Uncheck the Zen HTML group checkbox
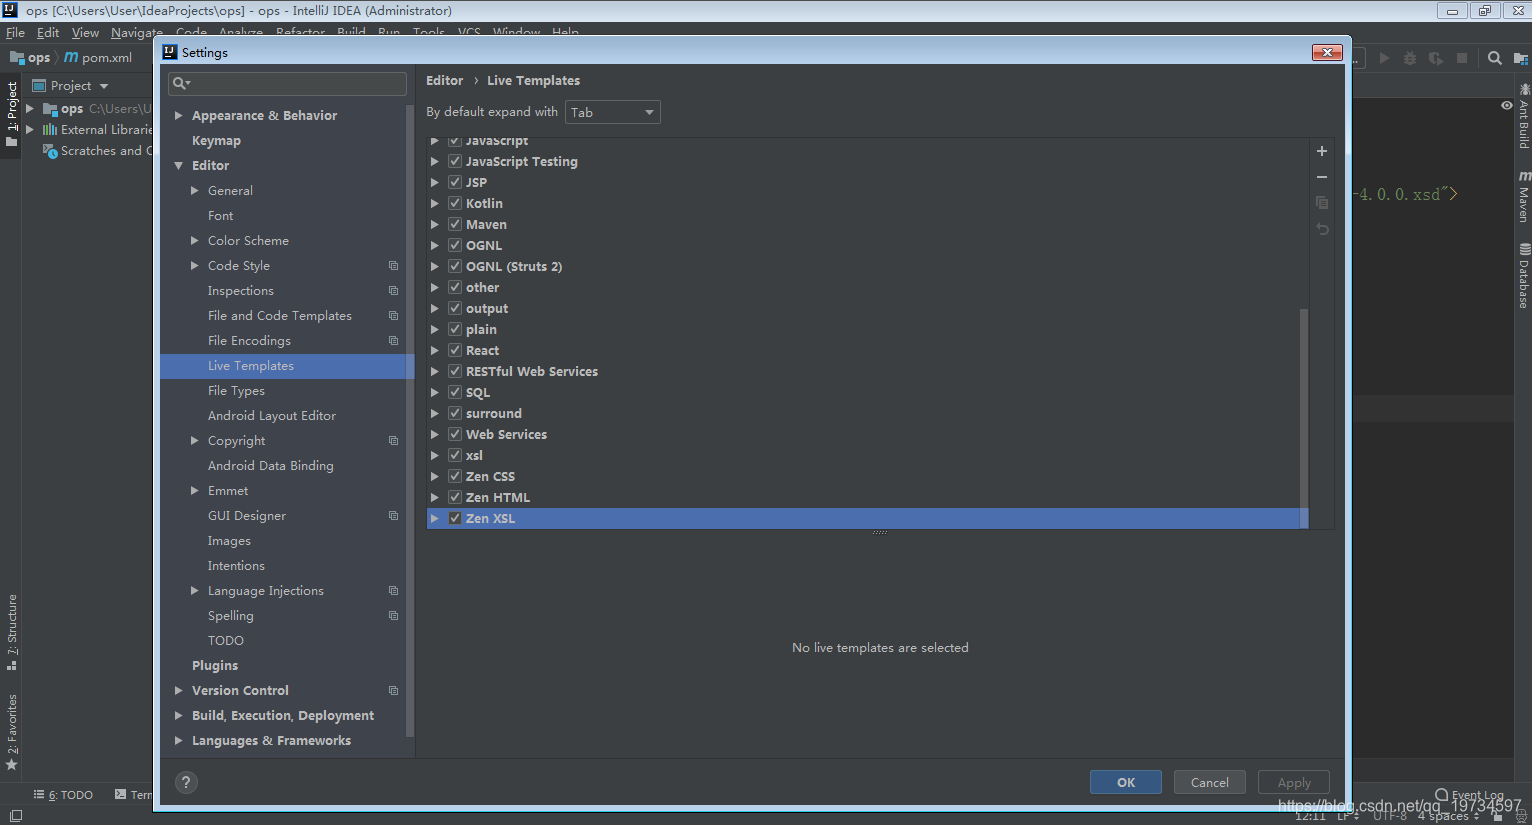This screenshot has width=1532, height=825. tap(455, 497)
